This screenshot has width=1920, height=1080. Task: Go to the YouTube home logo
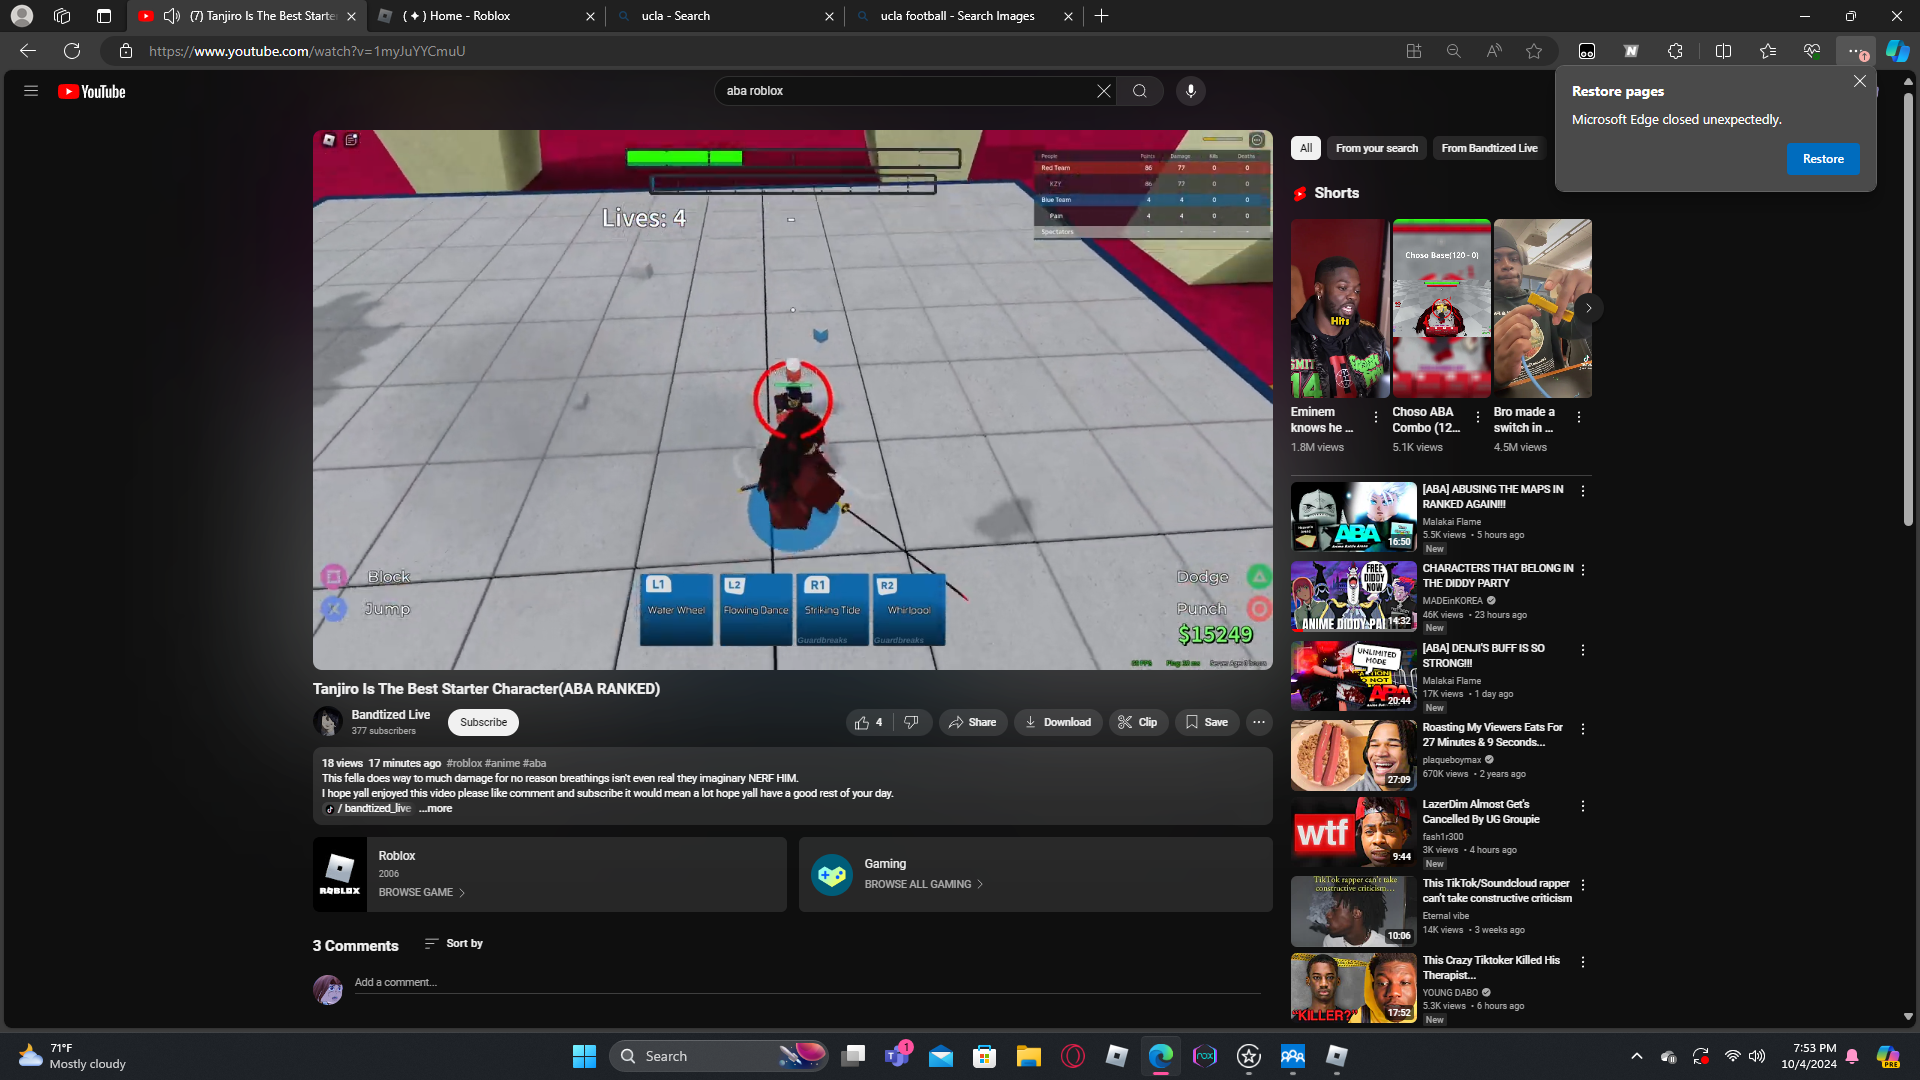(92, 92)
